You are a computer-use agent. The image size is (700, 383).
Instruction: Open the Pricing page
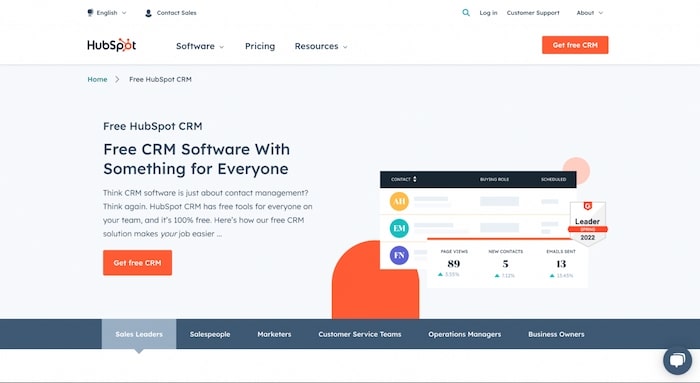(260, 46)
